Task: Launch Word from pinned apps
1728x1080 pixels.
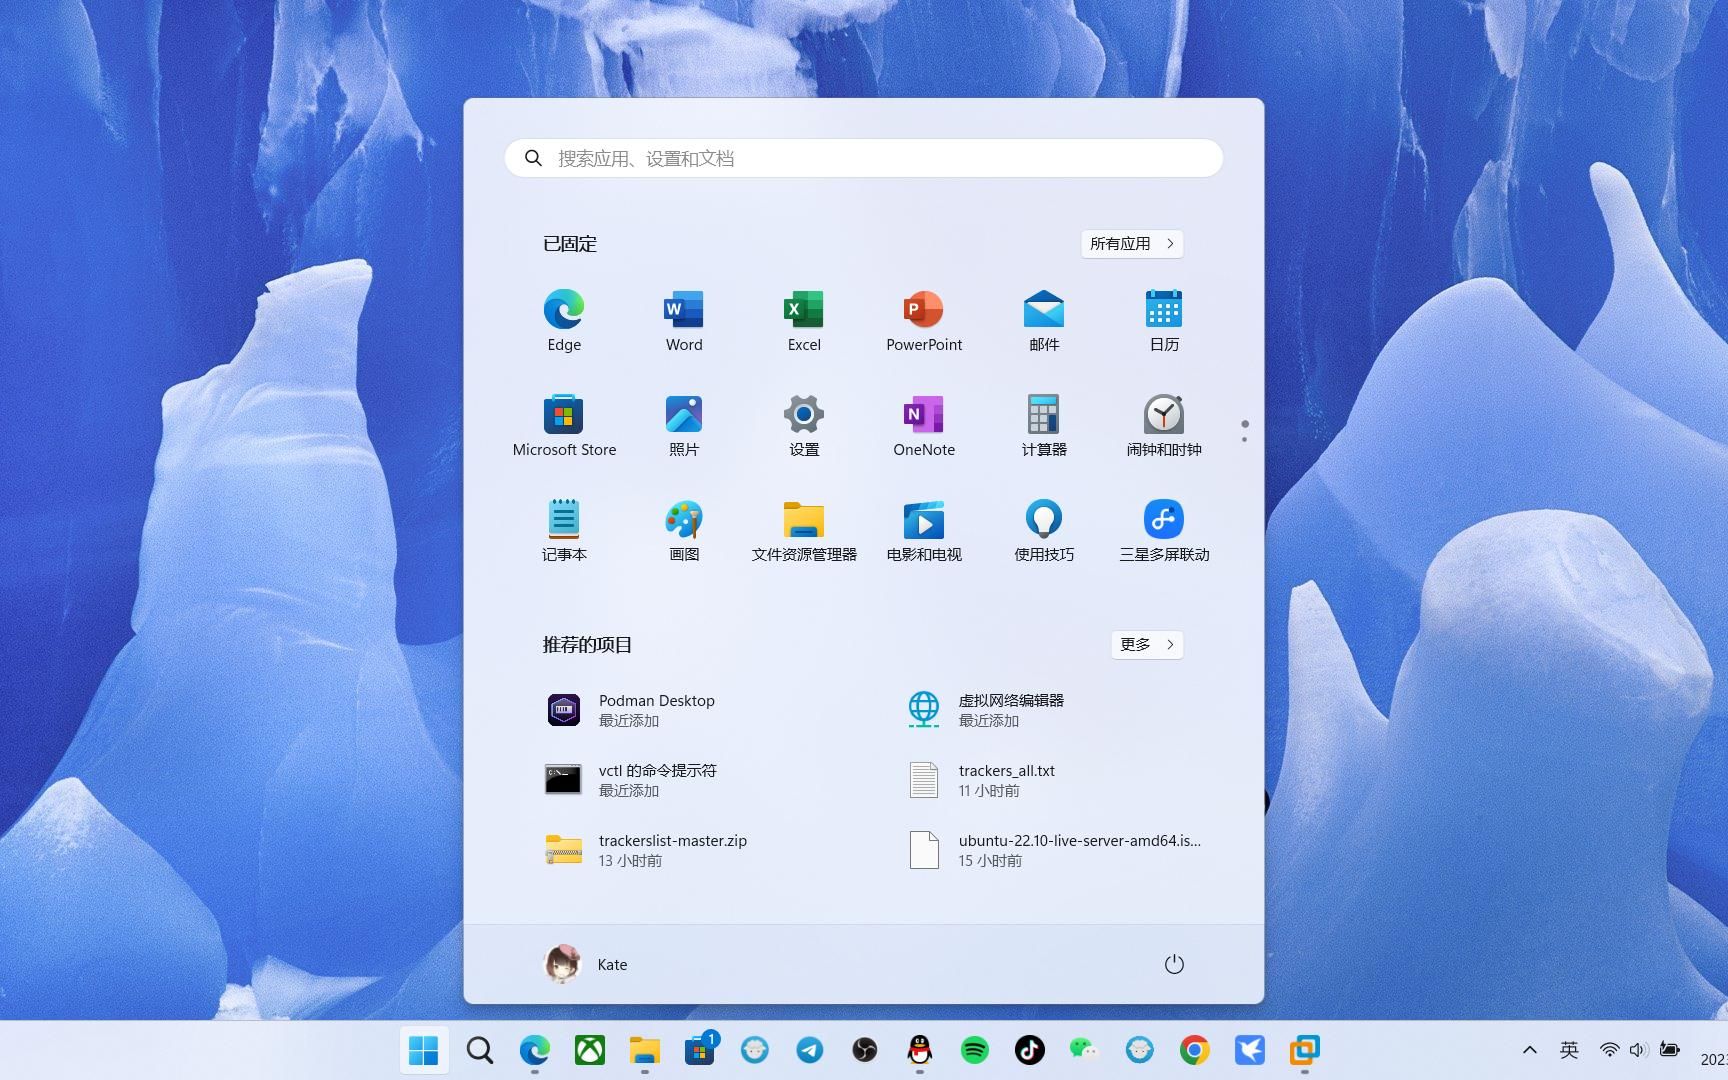Action: click(684, 320)
